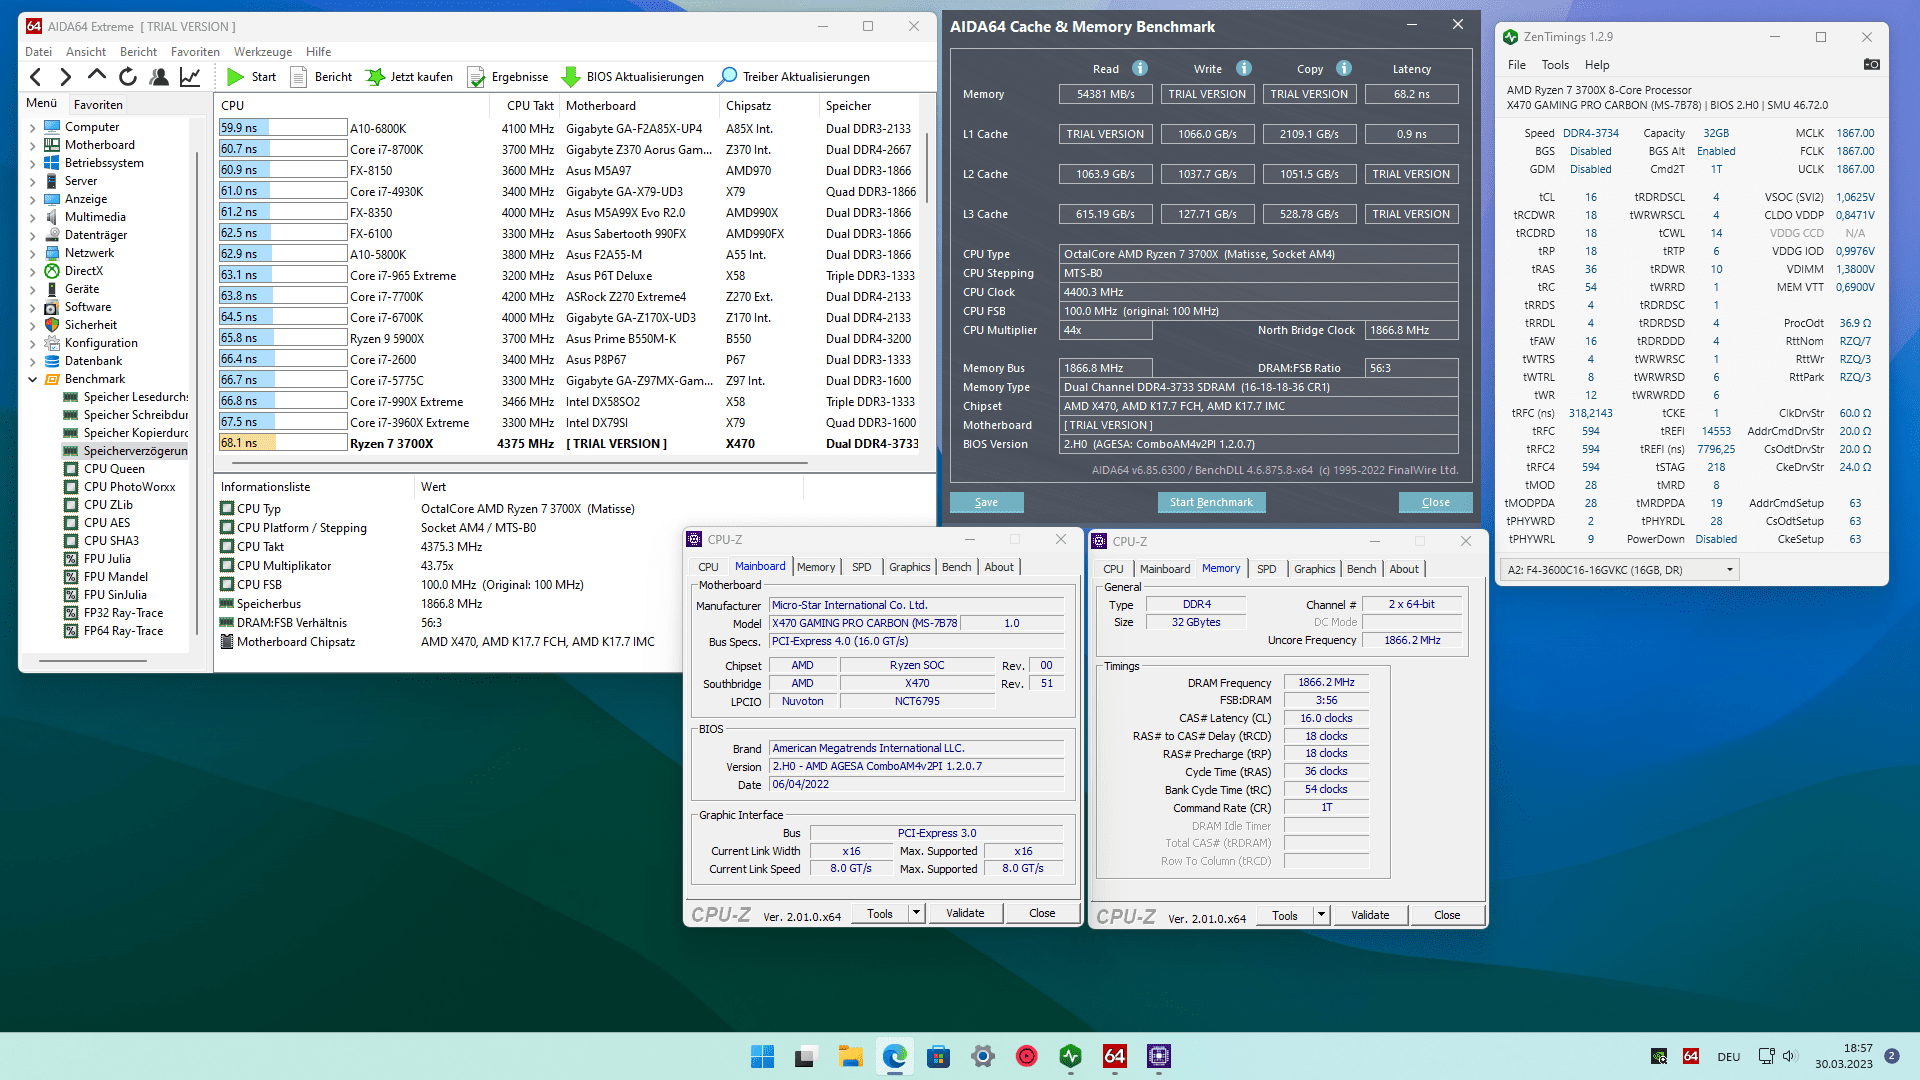Toggle the Speicherbus row icon

point(227,603)
